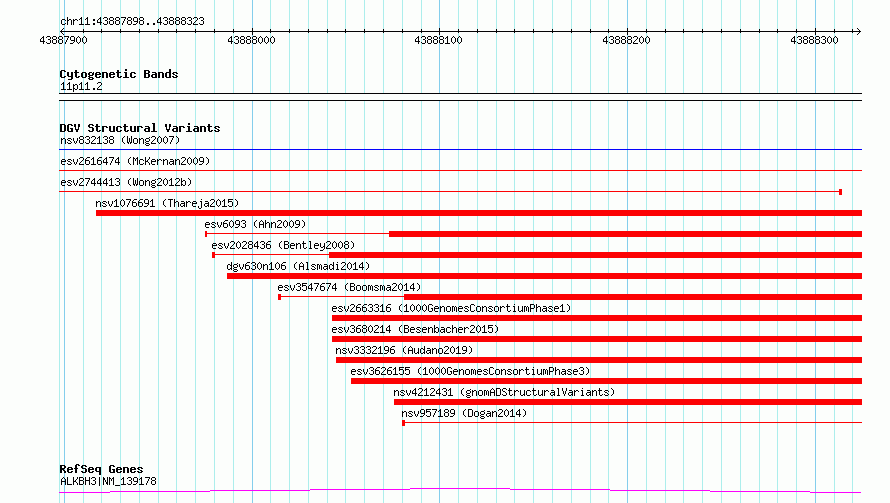Click the thick red esv6093 variant bar
The height and width of the screenshot is (503, 890).
625,234
